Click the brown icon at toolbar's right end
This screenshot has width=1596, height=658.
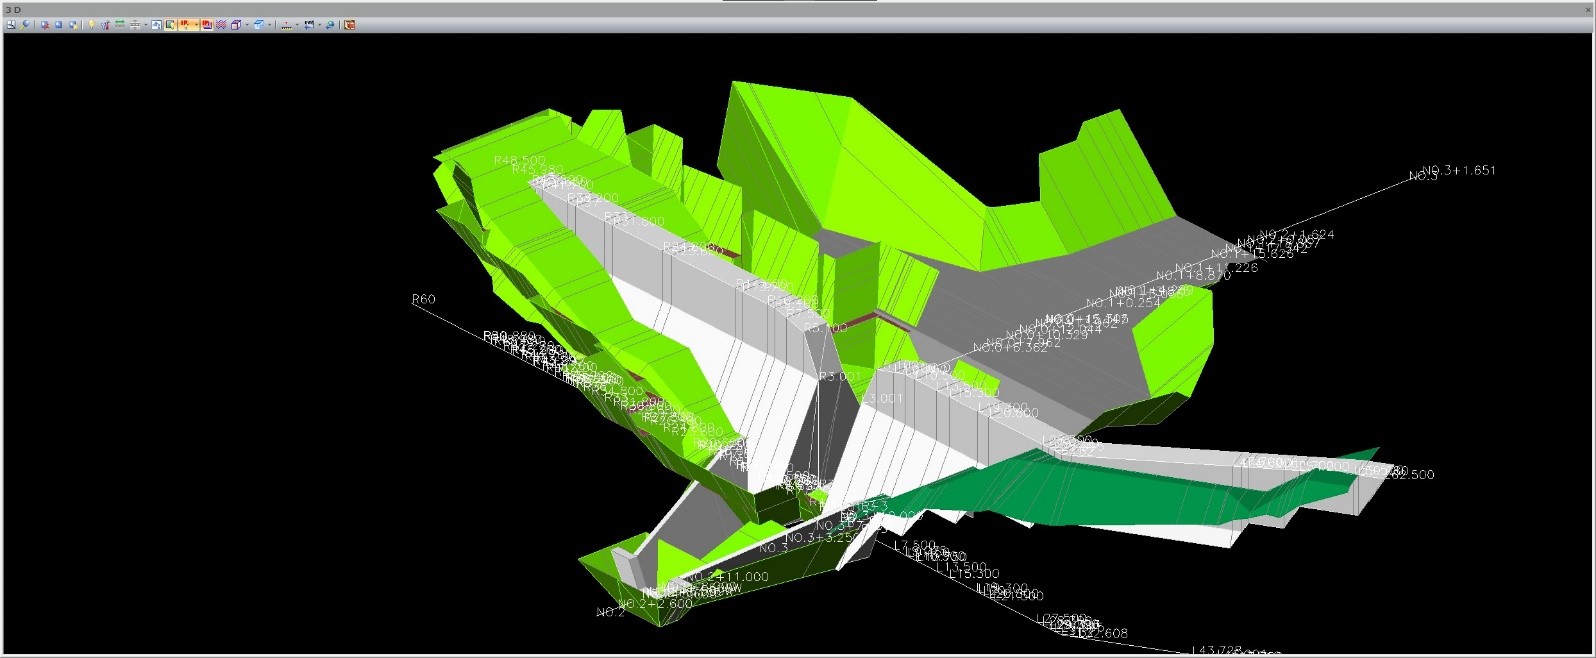coord(349,24)
